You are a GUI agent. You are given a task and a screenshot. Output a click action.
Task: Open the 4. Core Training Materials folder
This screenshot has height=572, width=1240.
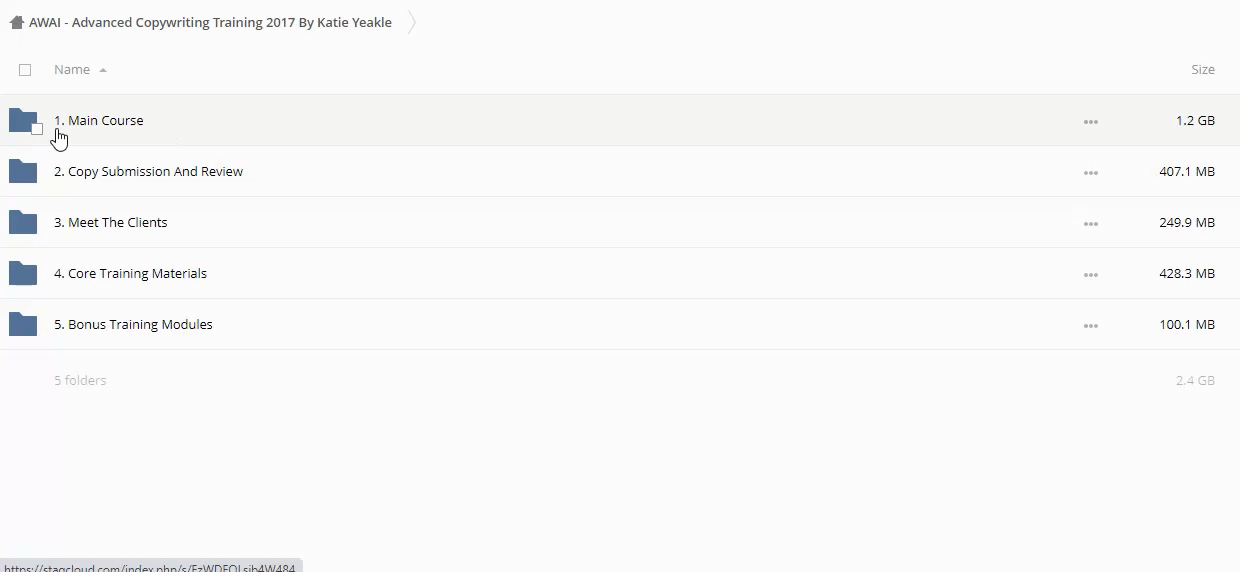[137, 274]
